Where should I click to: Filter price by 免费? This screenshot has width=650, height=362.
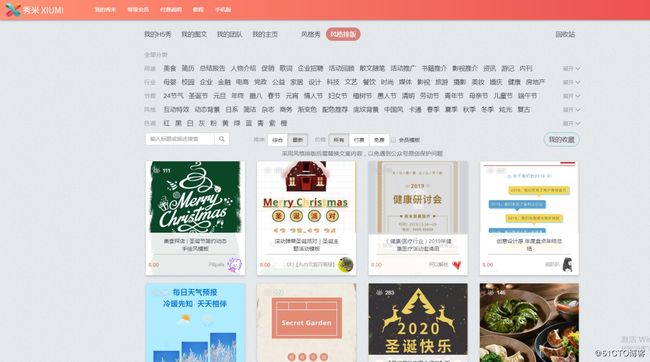coord(379,140)
